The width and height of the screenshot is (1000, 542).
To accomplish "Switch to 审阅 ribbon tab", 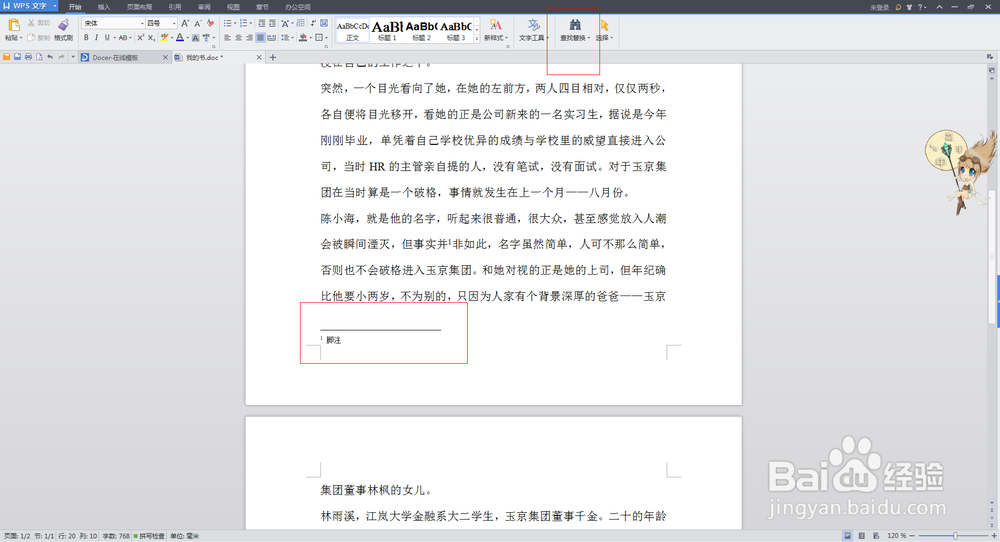I will click(x=204, y=7).
